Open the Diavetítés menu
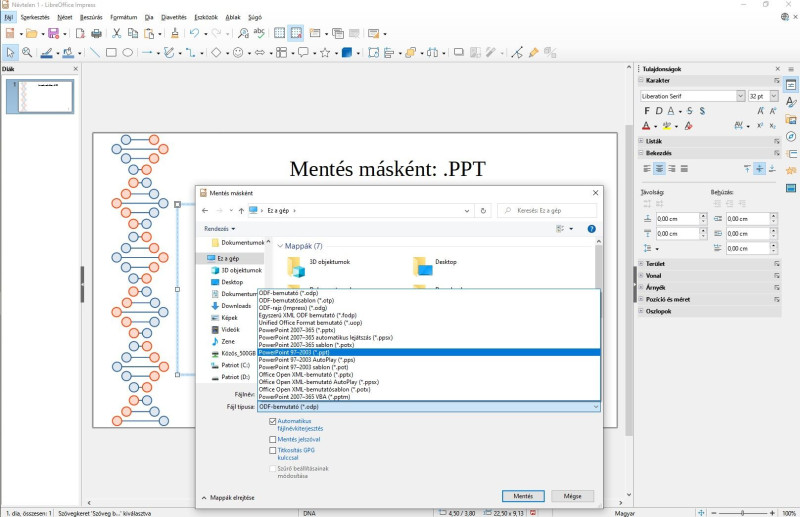 [174, 17]
